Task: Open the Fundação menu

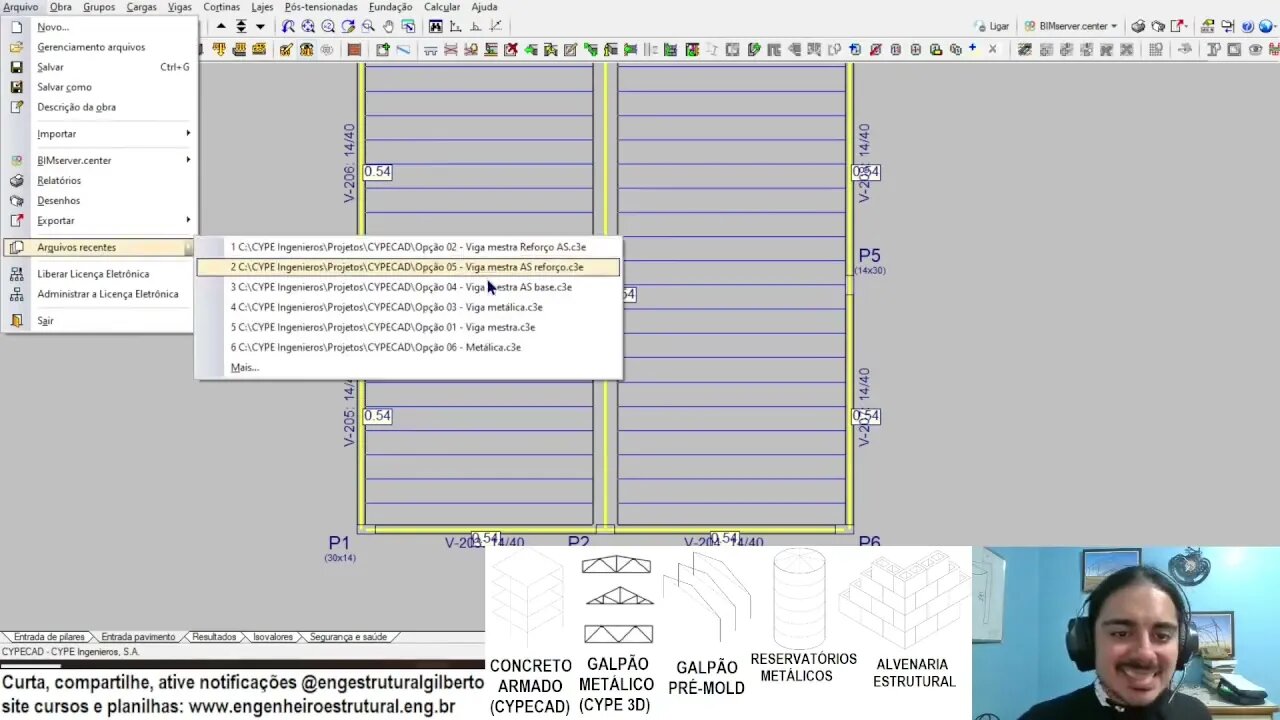Action: point(390,7)
